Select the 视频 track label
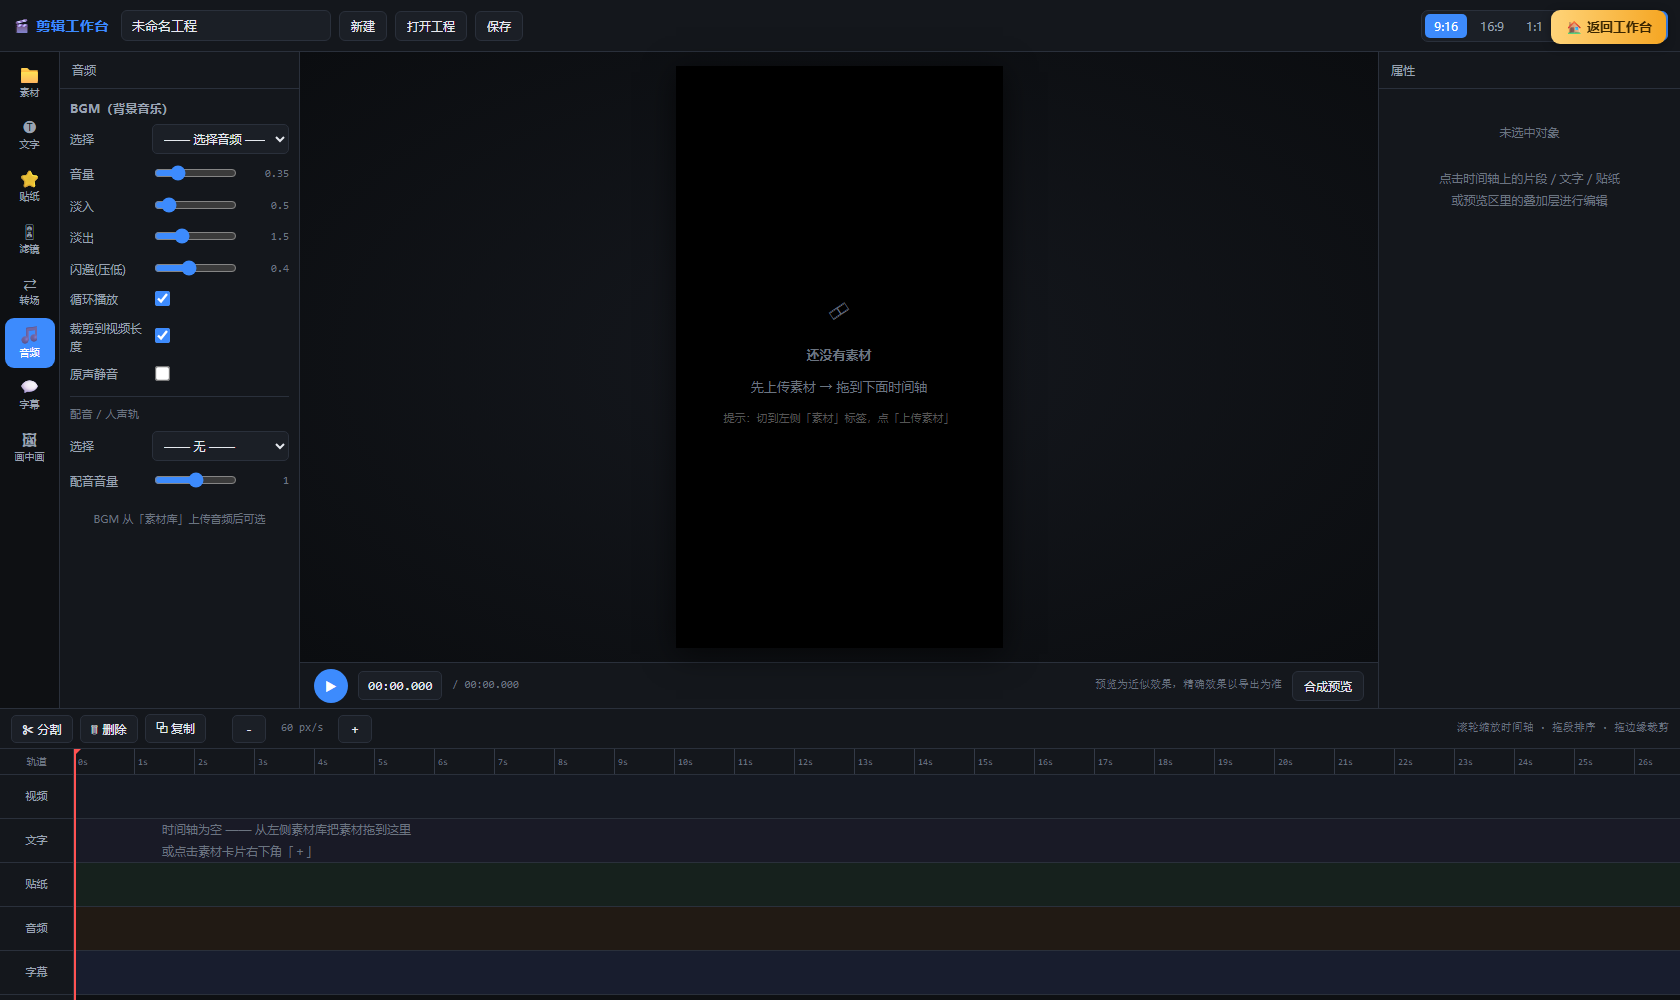1680x1000 pixels. 37,796
